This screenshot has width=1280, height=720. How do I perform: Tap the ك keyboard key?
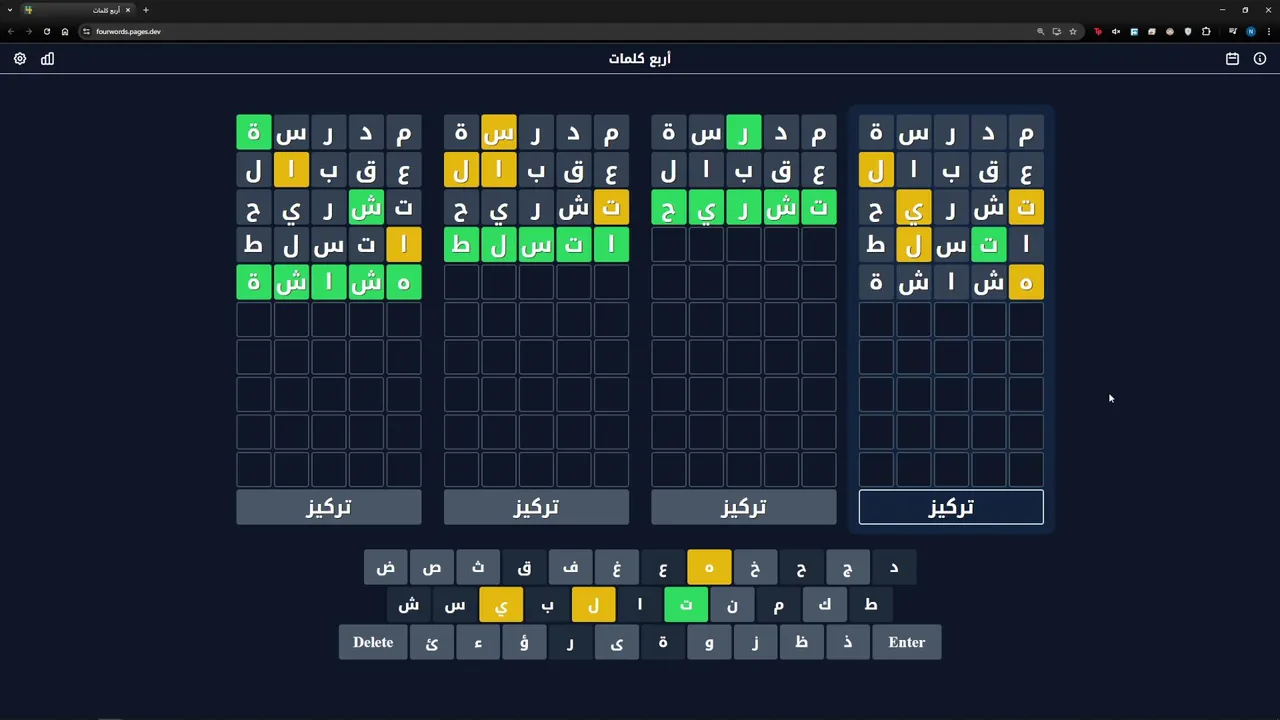click(x=825, y=605)
